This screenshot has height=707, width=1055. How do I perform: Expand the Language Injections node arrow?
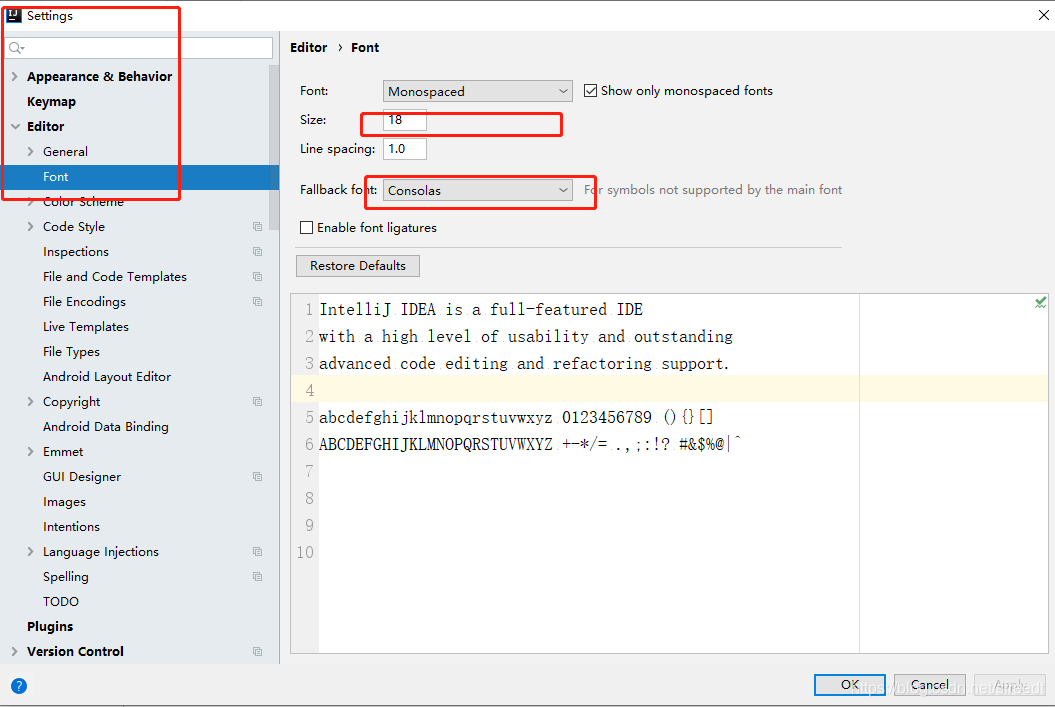pyautogui.click(x=30, y=552)
